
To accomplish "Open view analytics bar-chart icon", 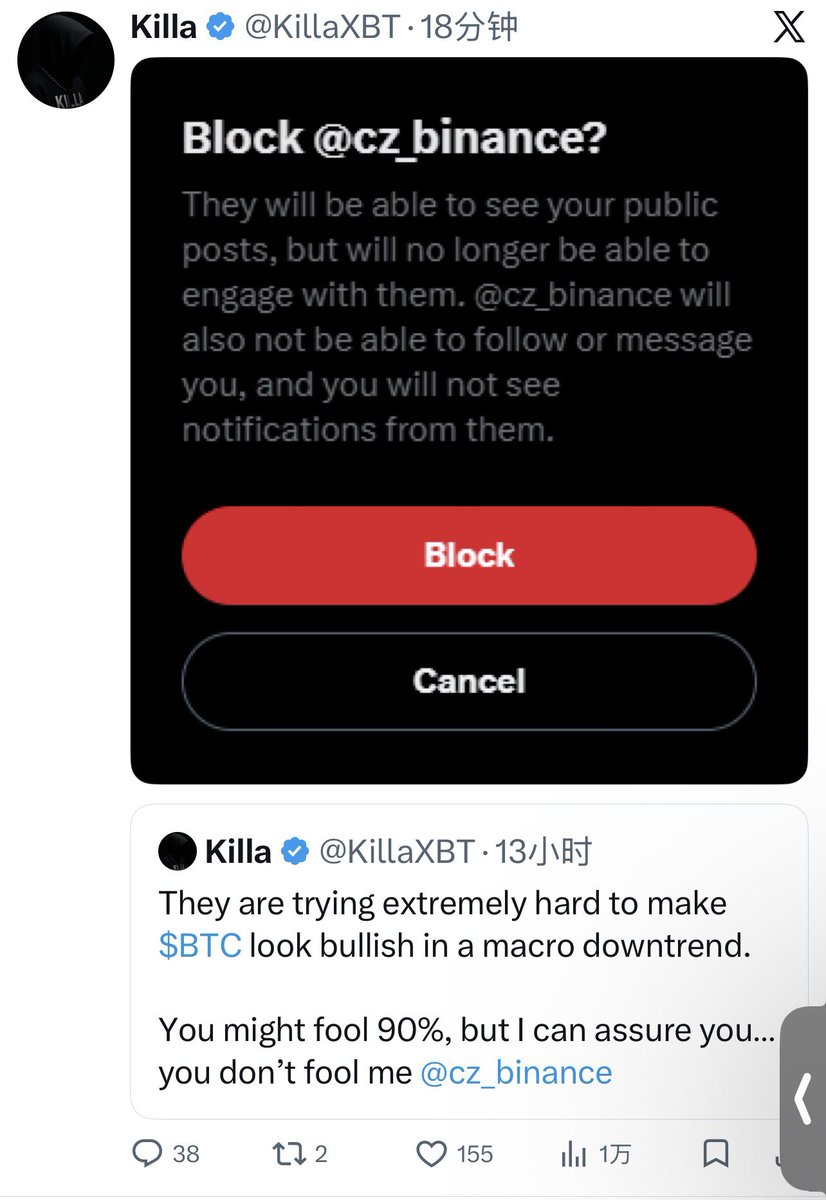I will 574,1155.
